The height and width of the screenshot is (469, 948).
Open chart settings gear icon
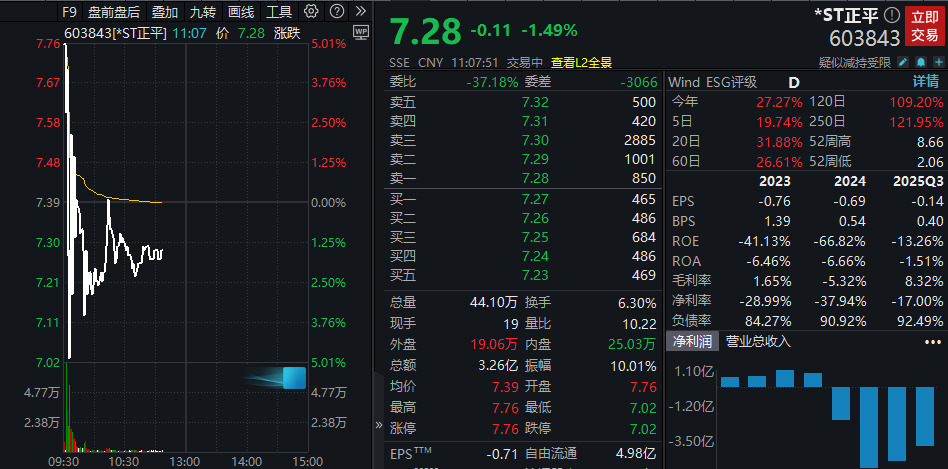(x=311, y=12)
